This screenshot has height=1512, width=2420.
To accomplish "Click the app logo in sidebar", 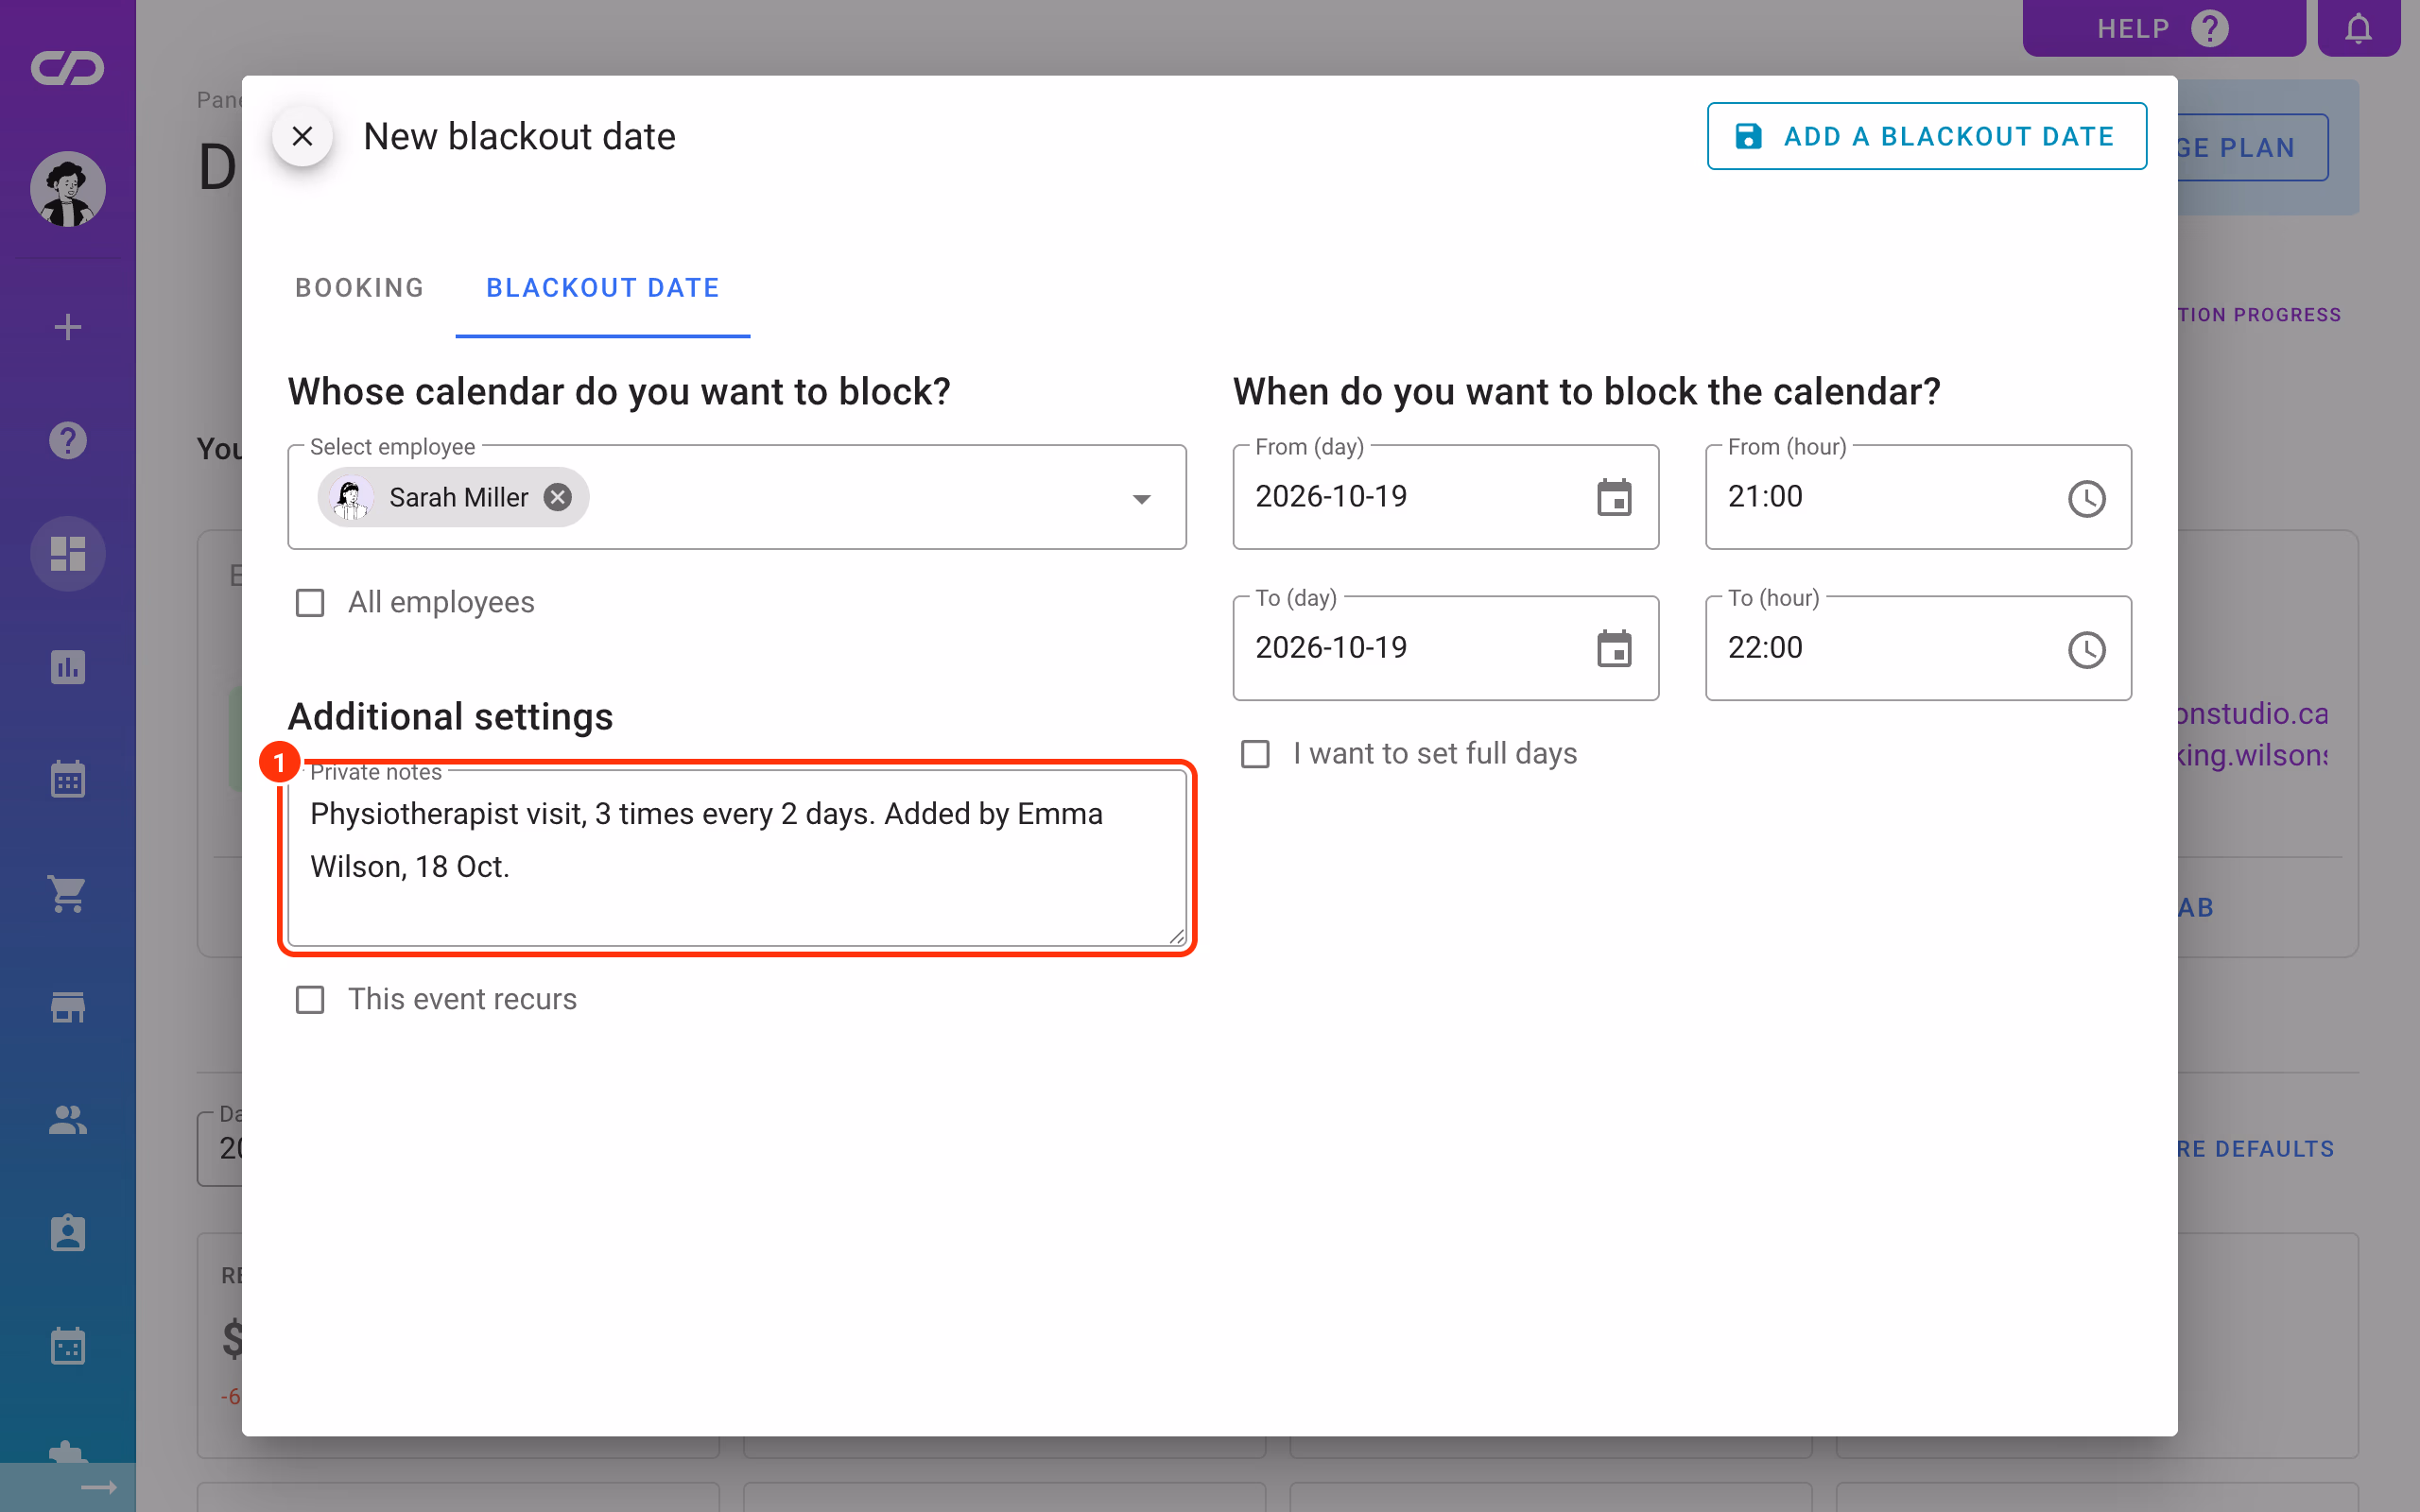I will tap(67, 68).
